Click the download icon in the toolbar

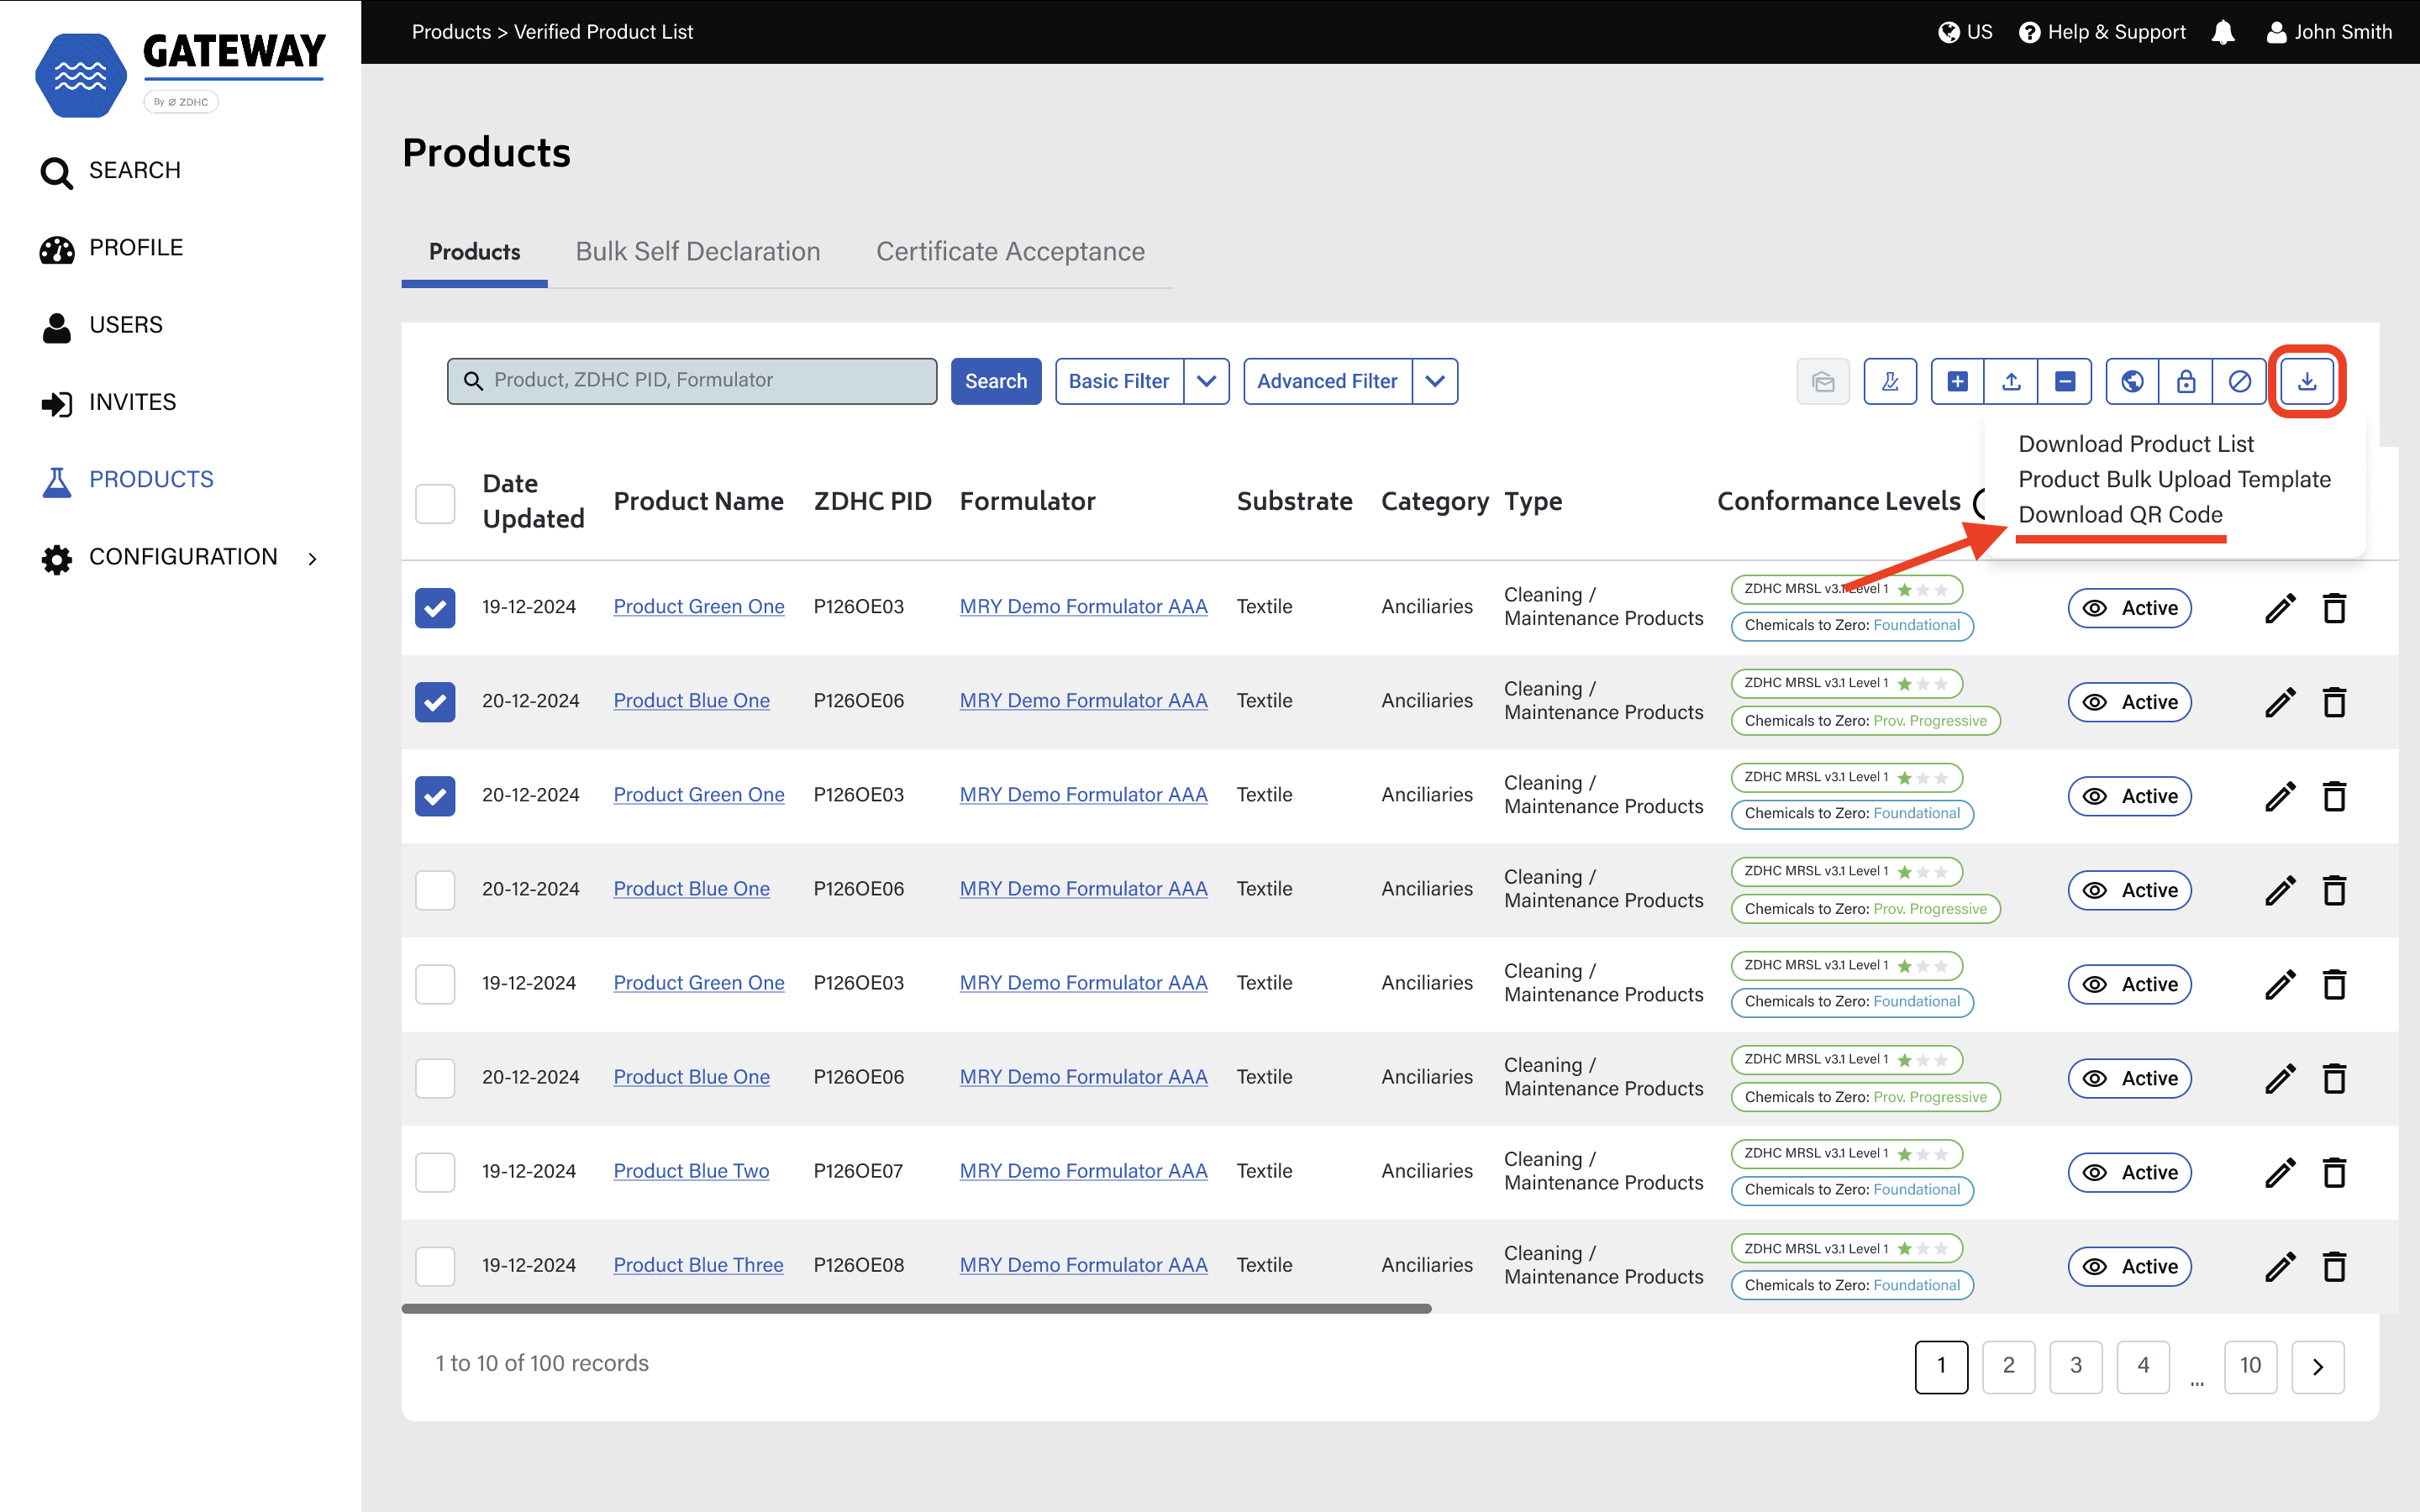[2306, 381]
